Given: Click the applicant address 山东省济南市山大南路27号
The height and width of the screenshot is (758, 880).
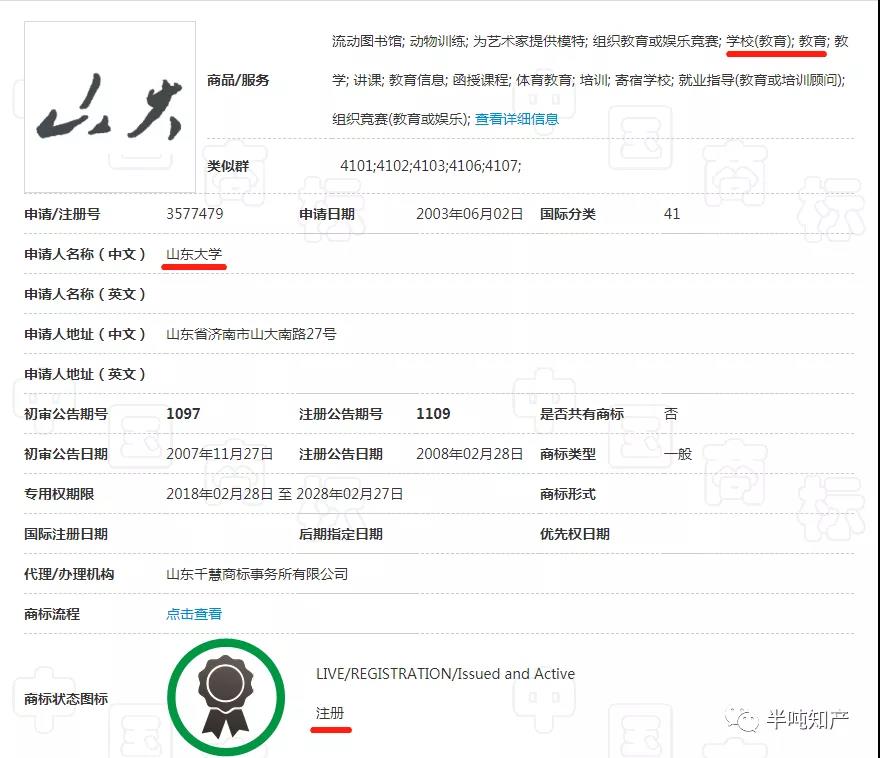Looking at the screenshot, I should [251, 334].
